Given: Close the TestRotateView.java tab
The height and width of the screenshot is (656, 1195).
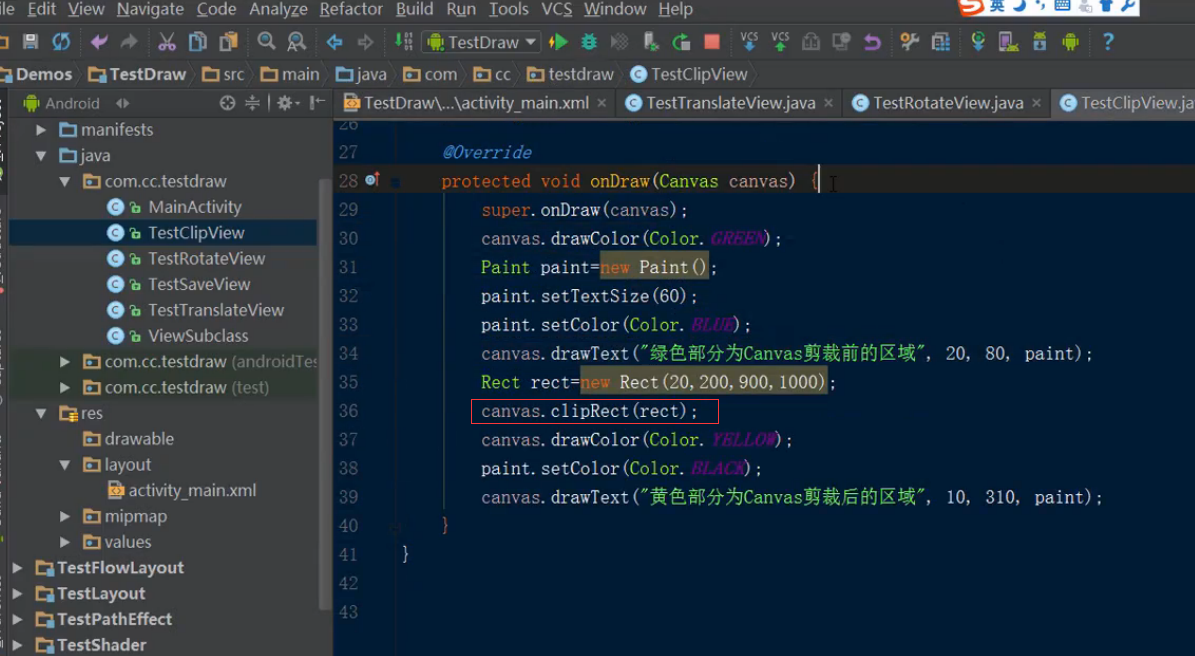Looking at the screenshot, I should click(1036, 103).
